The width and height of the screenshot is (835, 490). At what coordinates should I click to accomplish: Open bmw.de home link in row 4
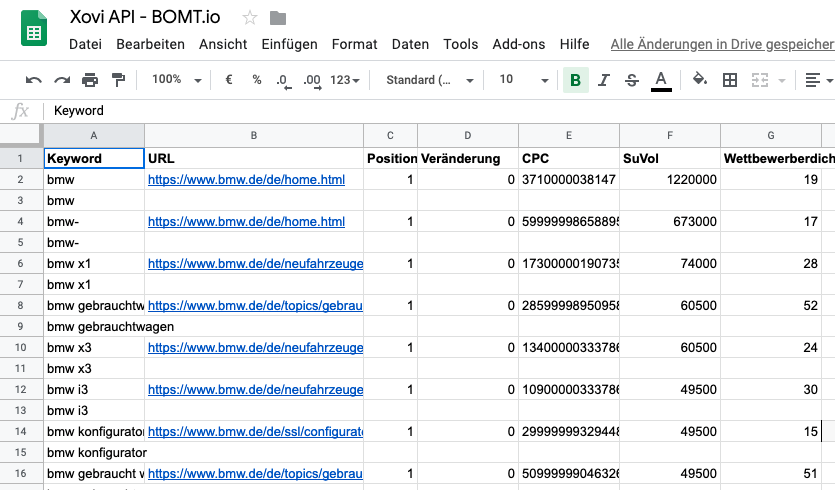(x=246, y=222)
